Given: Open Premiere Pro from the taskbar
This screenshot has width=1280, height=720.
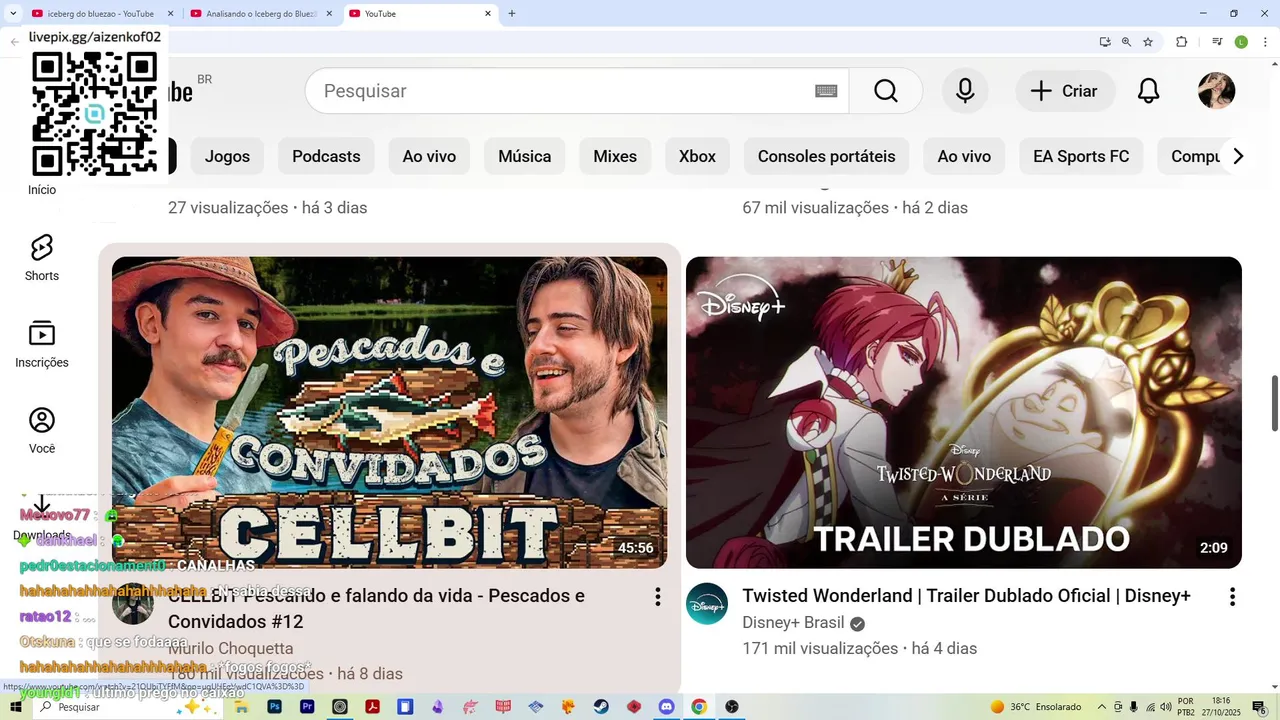Looking at the screenshot, I should (x=308, y=707).
